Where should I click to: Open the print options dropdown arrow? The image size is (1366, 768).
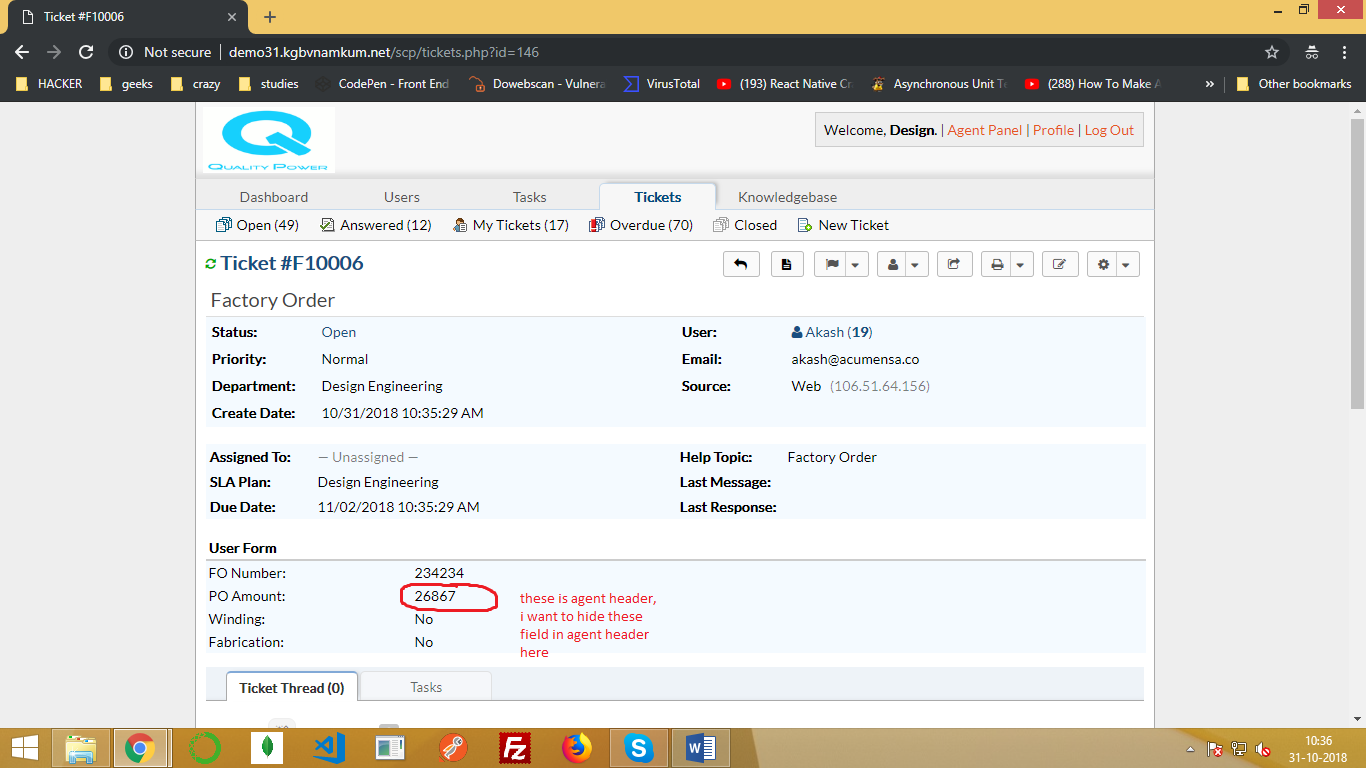(x=1020, y=263)
